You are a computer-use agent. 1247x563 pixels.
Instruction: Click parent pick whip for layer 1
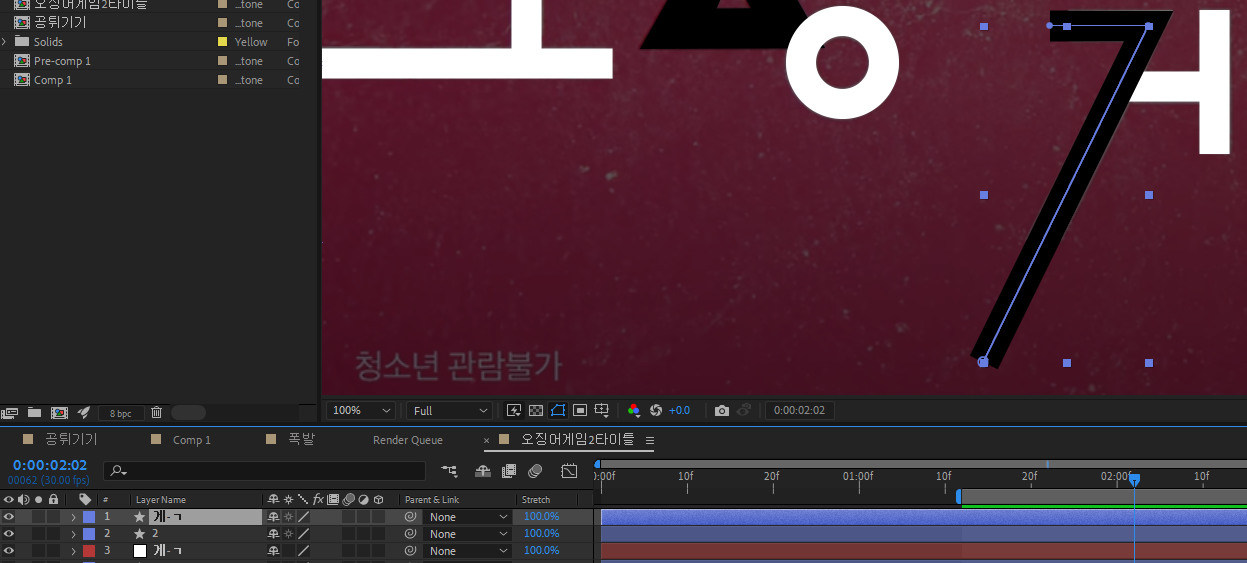tap(410, 517)
